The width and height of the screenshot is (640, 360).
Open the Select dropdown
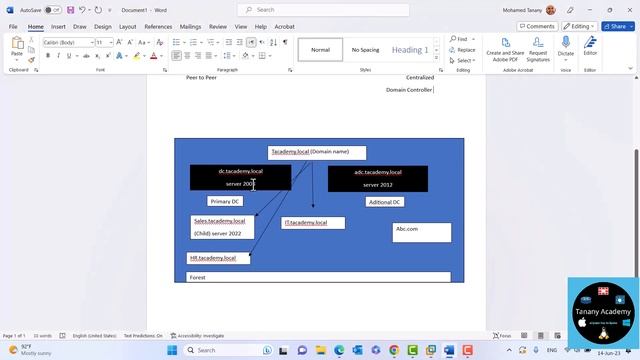pyautogui.click(x=462, y=60)
